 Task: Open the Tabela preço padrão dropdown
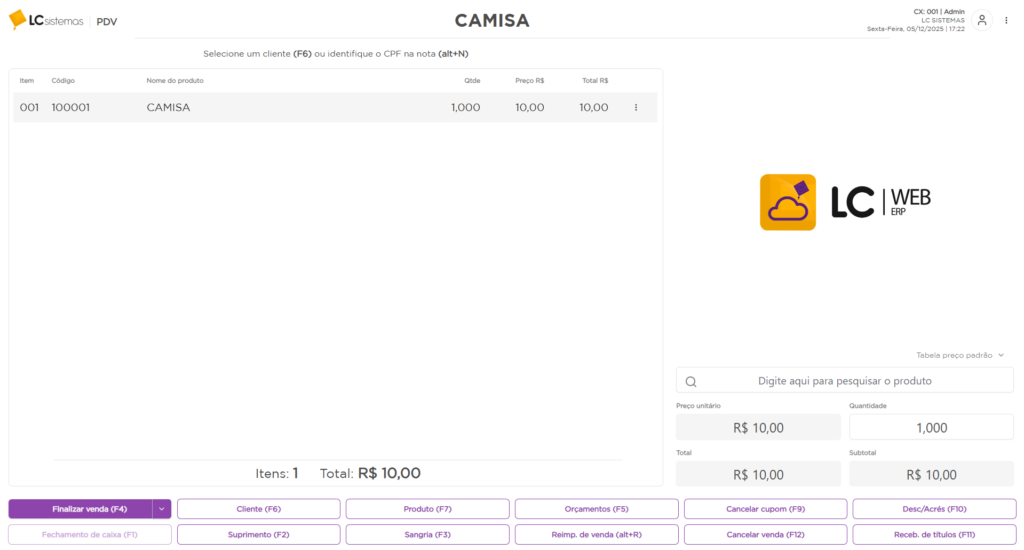[x=959, y=355]
